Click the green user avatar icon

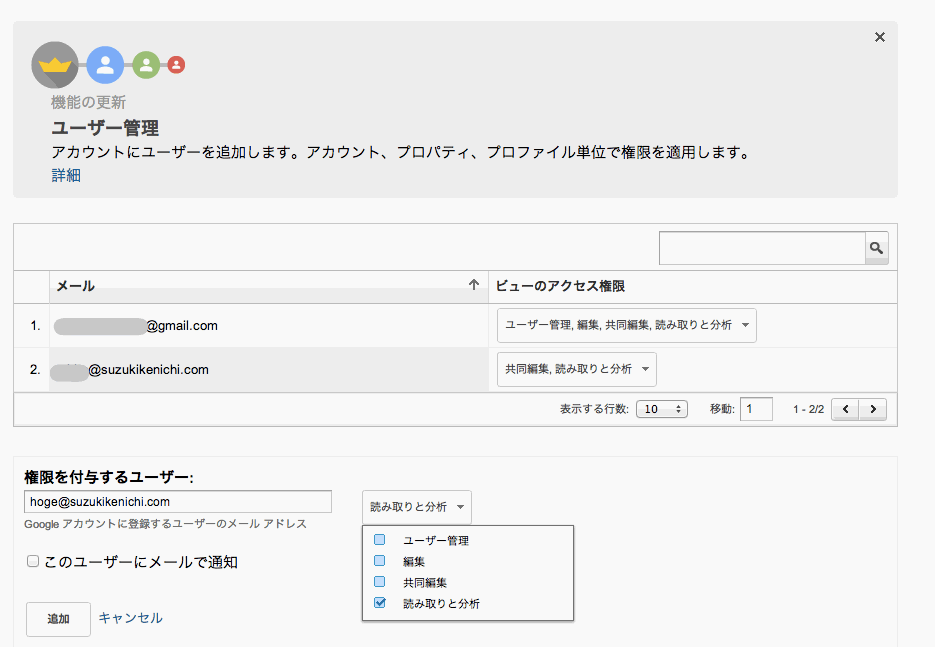tap(146, 65)
